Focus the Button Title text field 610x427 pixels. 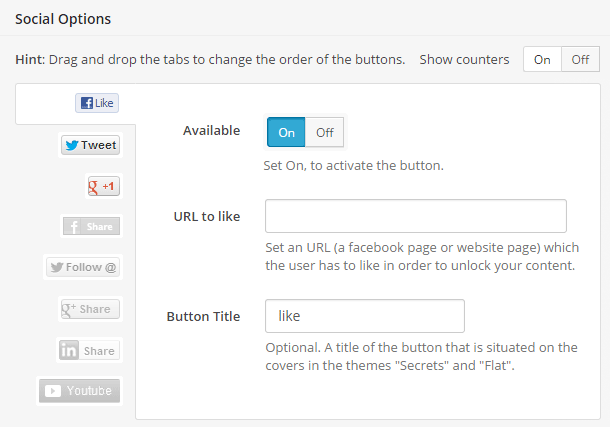(x=364, y=316)
